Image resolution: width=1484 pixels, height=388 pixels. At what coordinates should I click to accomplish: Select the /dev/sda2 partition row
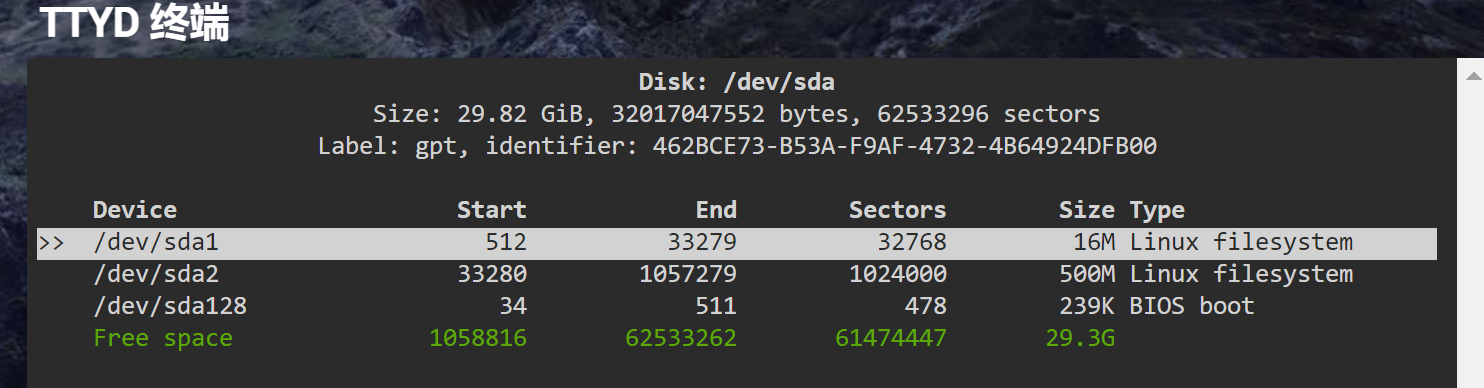point(737,275)
